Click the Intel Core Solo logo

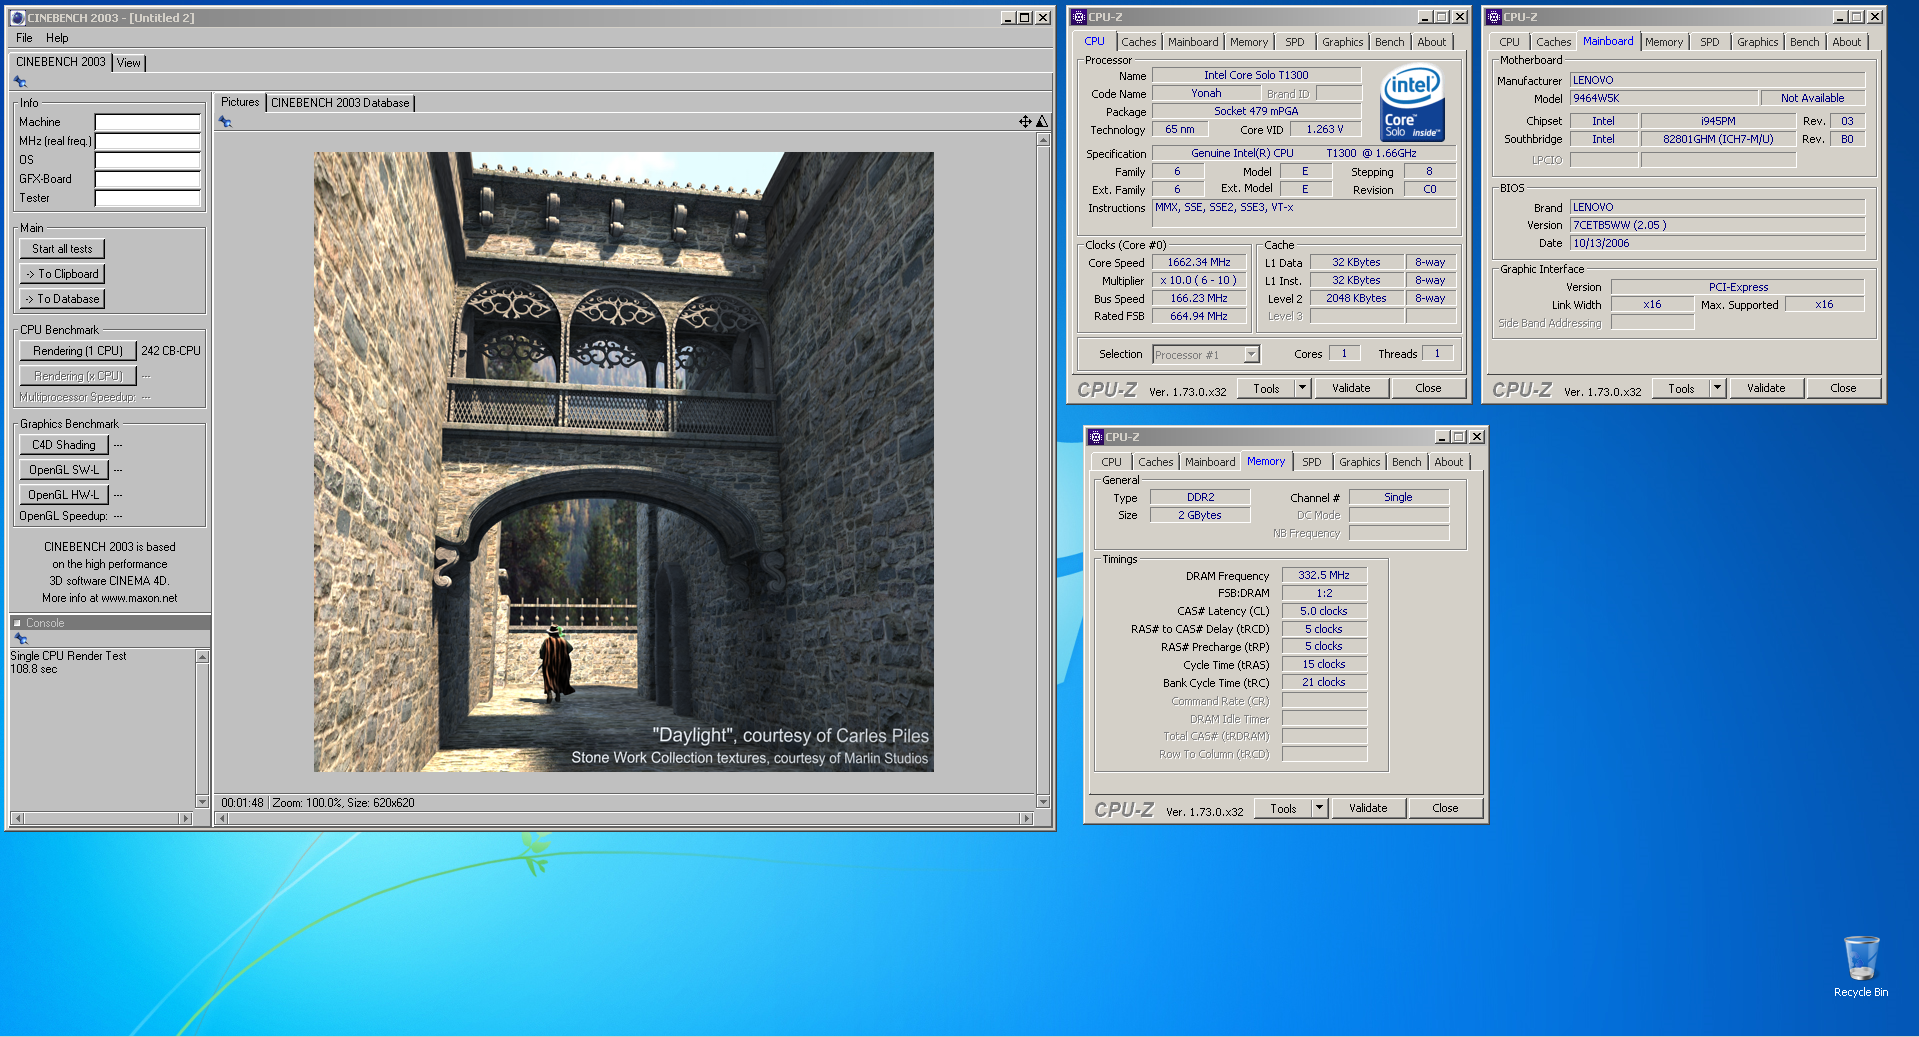(1412, 103)
